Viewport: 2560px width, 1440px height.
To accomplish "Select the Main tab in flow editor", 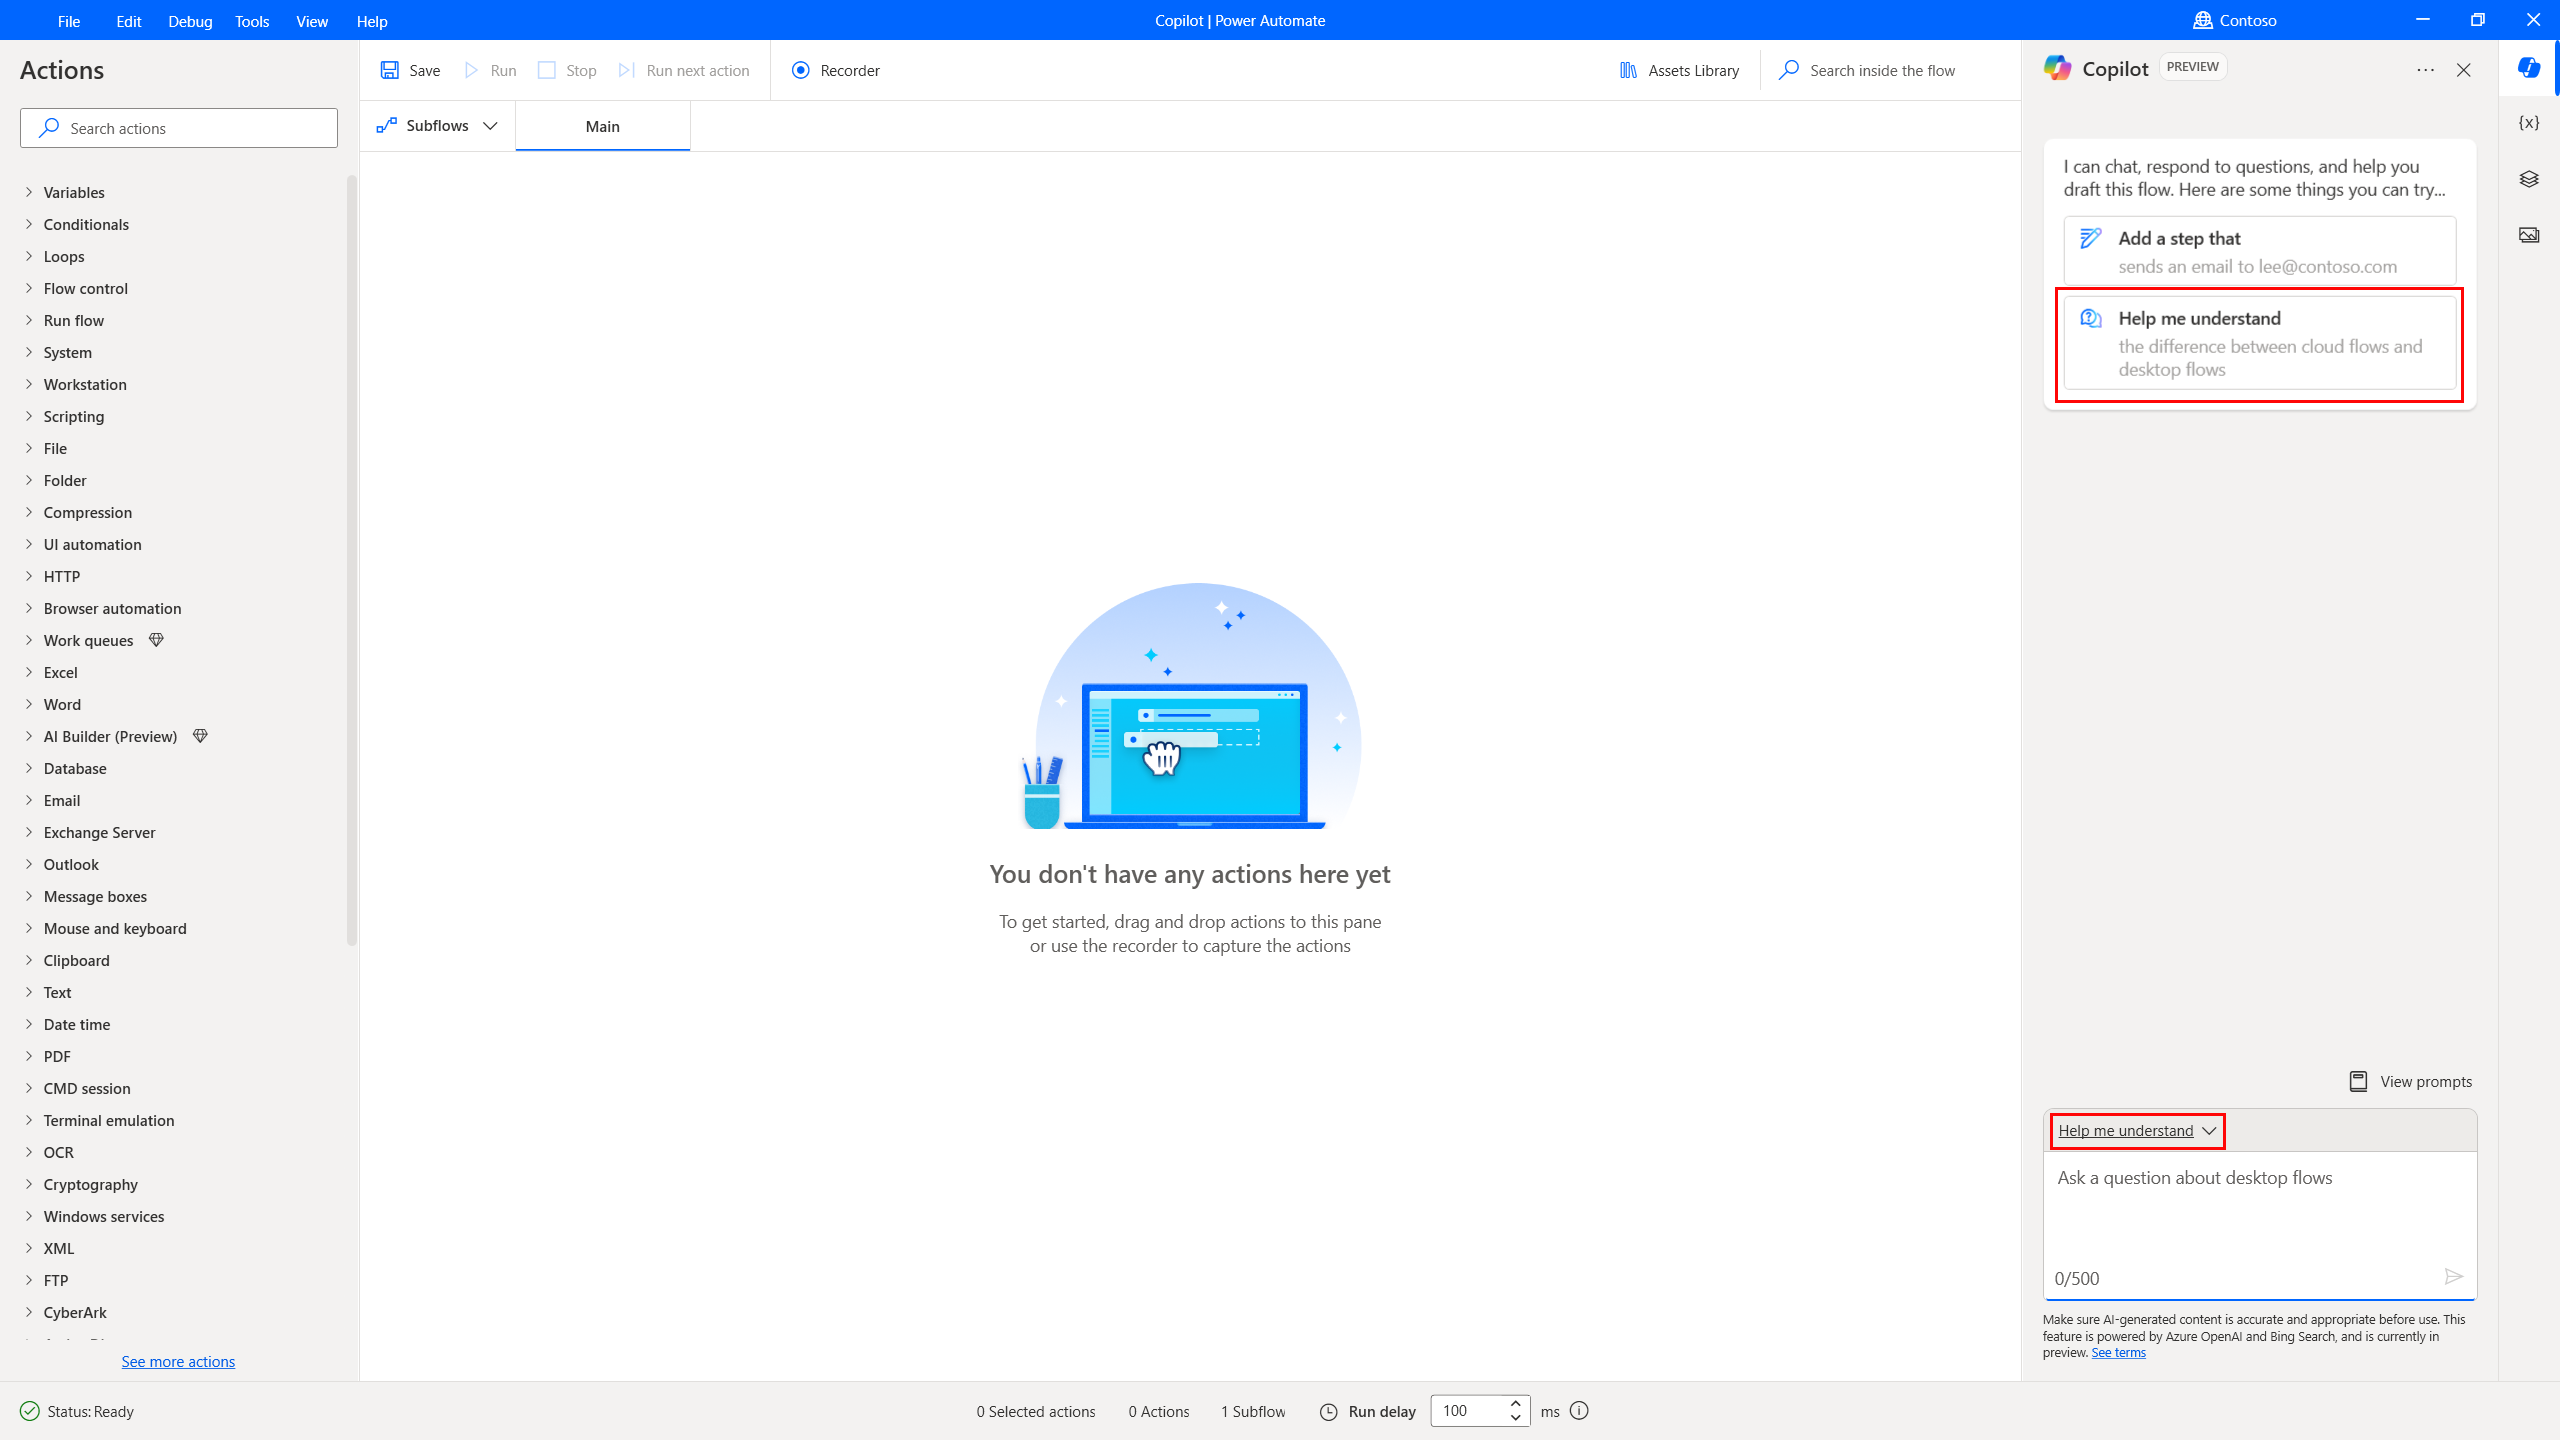I will (x=603, y=127).
